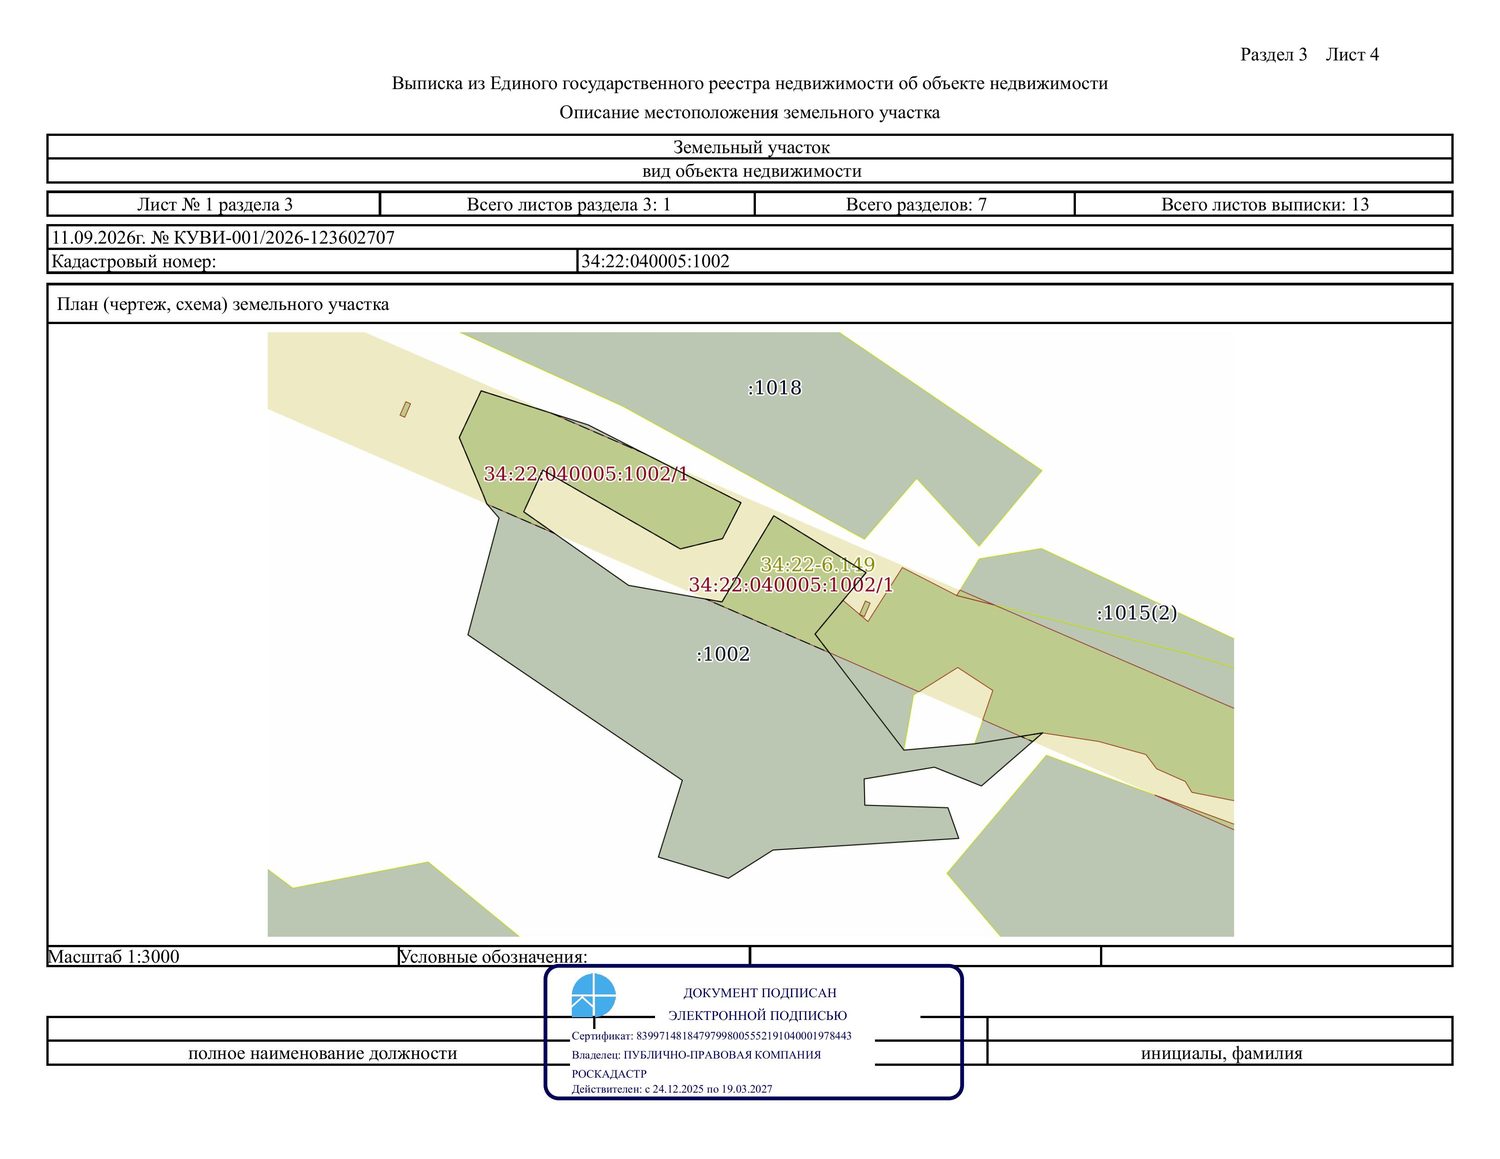
Task: Click the subtitle 'Описание местоположения земельного участка'
Action: tap(749, 112)
